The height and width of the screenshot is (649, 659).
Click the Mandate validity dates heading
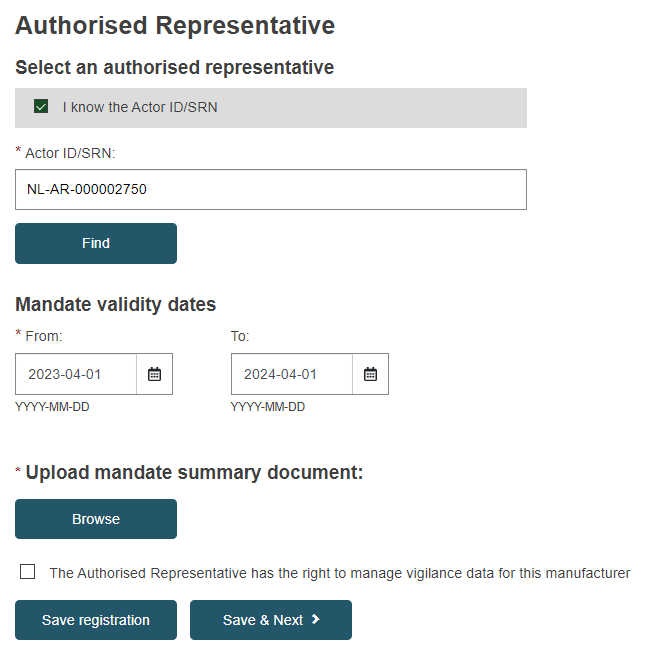116,304
